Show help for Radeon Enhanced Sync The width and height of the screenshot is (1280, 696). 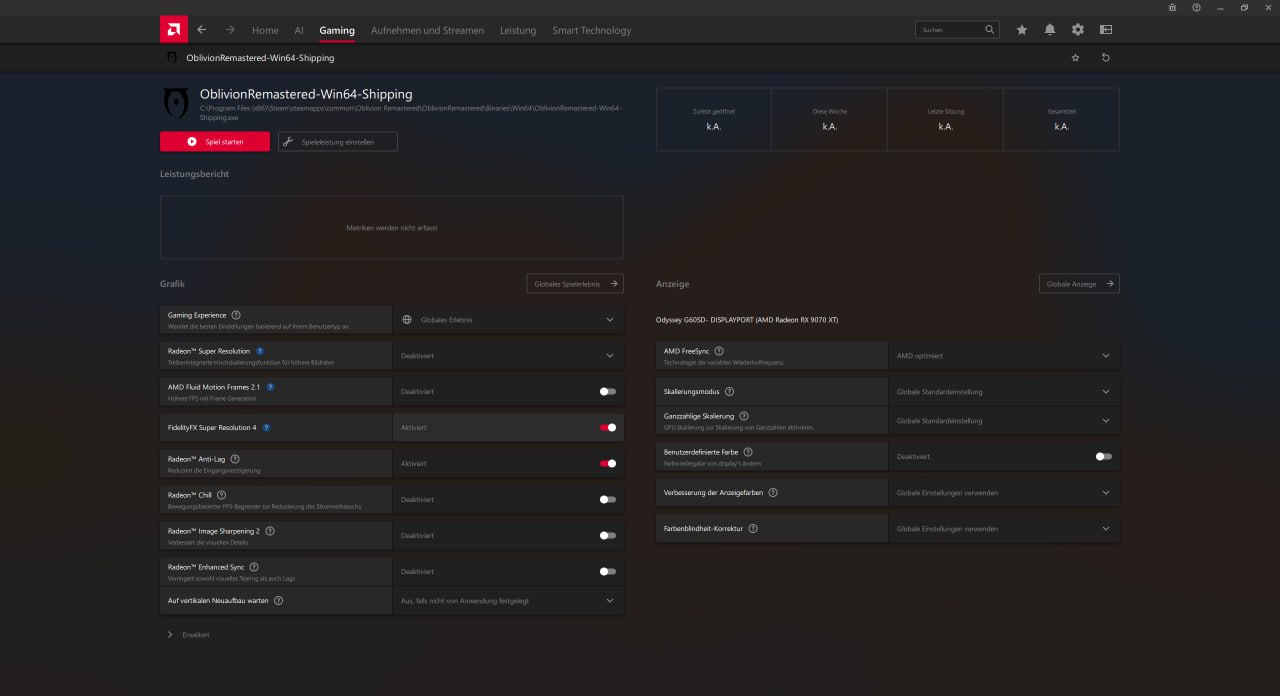pyautogui.click(x=254, y=567)
